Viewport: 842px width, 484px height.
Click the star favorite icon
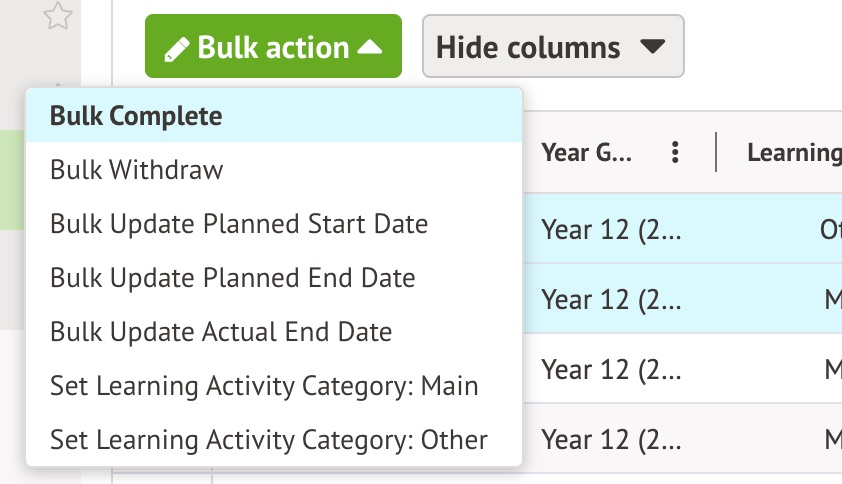click(59, 15)
